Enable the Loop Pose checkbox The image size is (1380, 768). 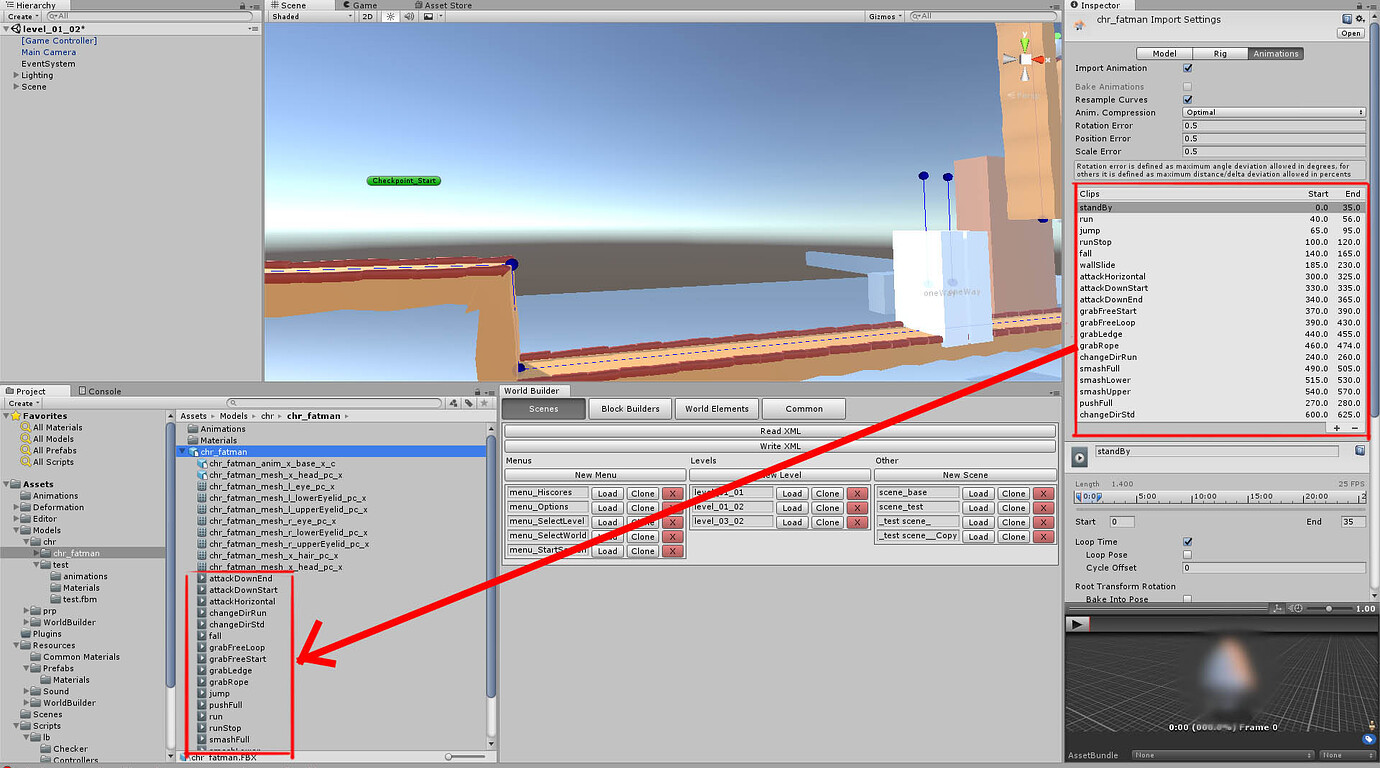point(1187,554)
